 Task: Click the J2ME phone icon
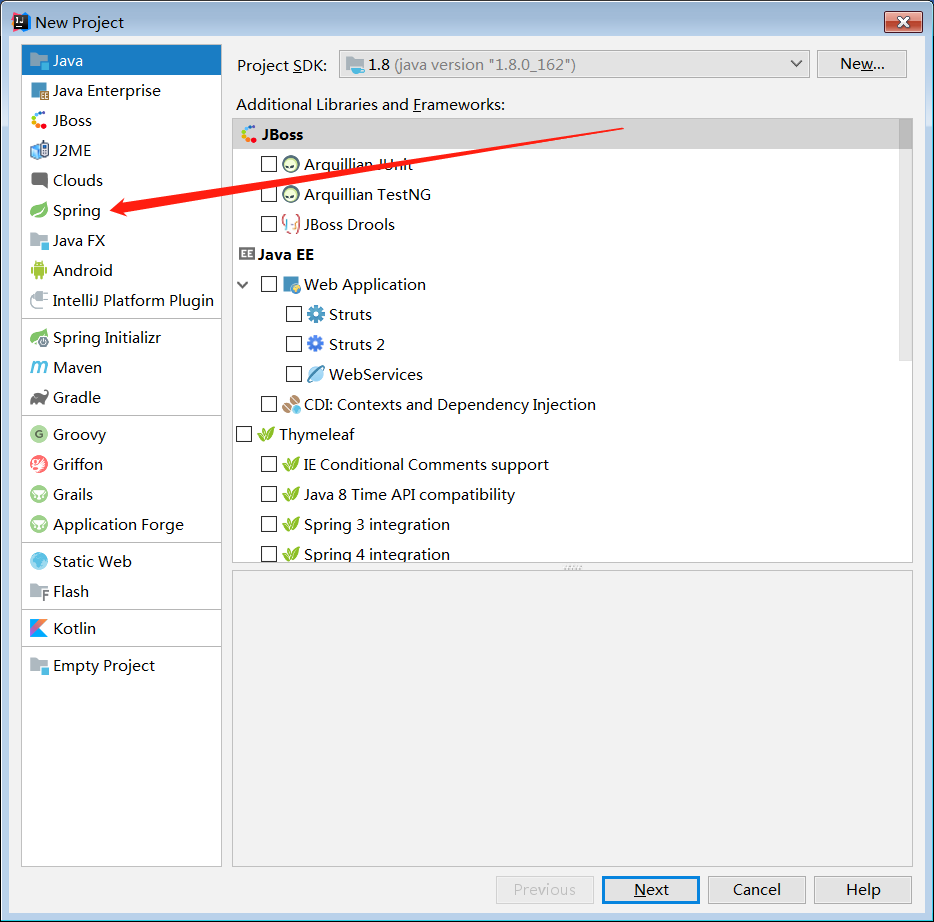point(39,151)
